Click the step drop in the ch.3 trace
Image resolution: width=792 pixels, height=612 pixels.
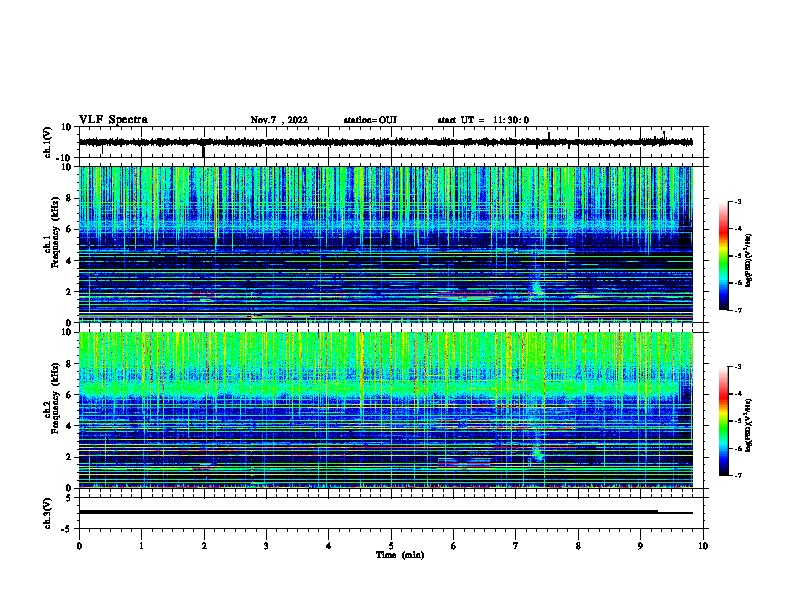pos(658,512)
